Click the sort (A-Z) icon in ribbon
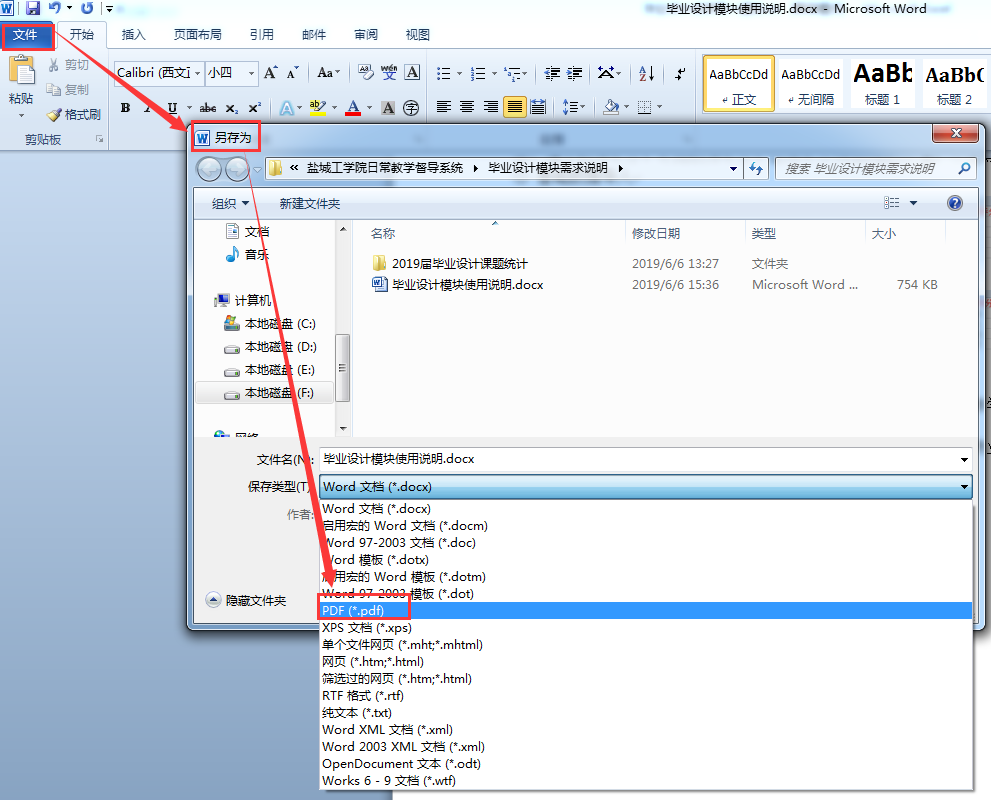Image resolution: width=991 pixels, height=800 pixels. click(646, 73)
